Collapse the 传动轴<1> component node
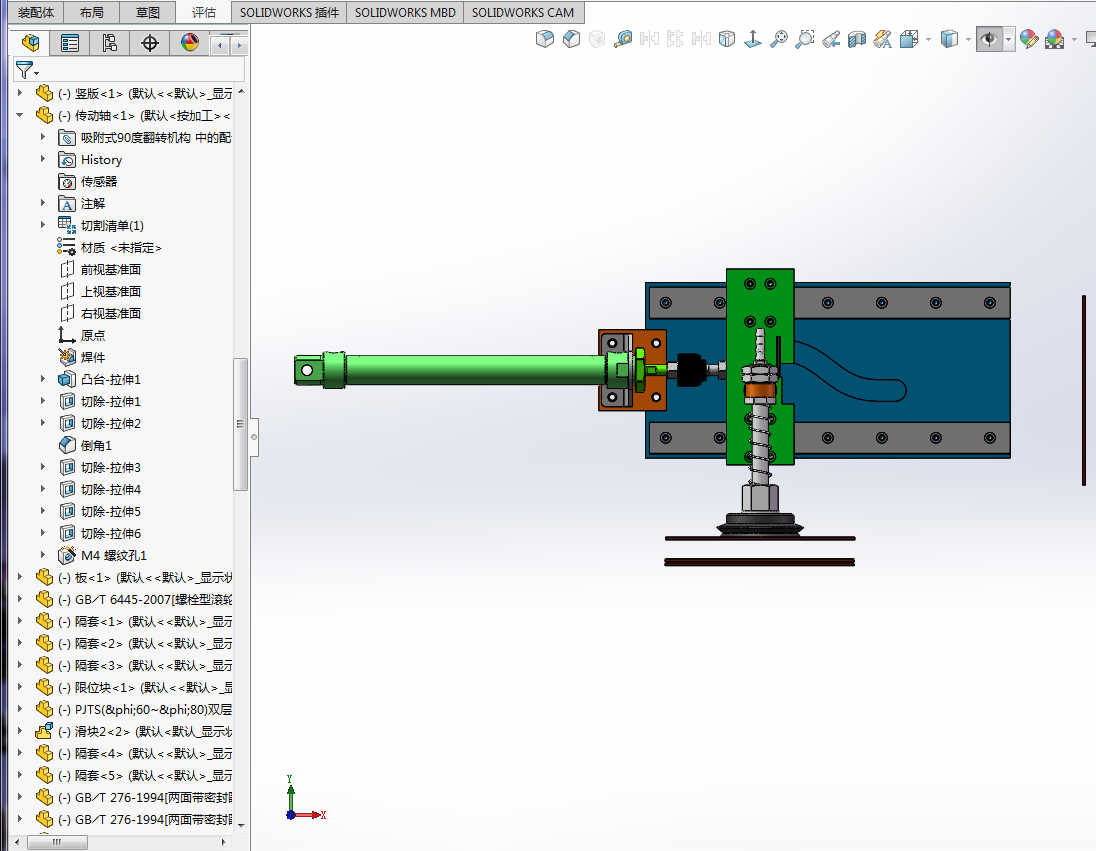Screen dimensions: 1096x851 point(20,115)
